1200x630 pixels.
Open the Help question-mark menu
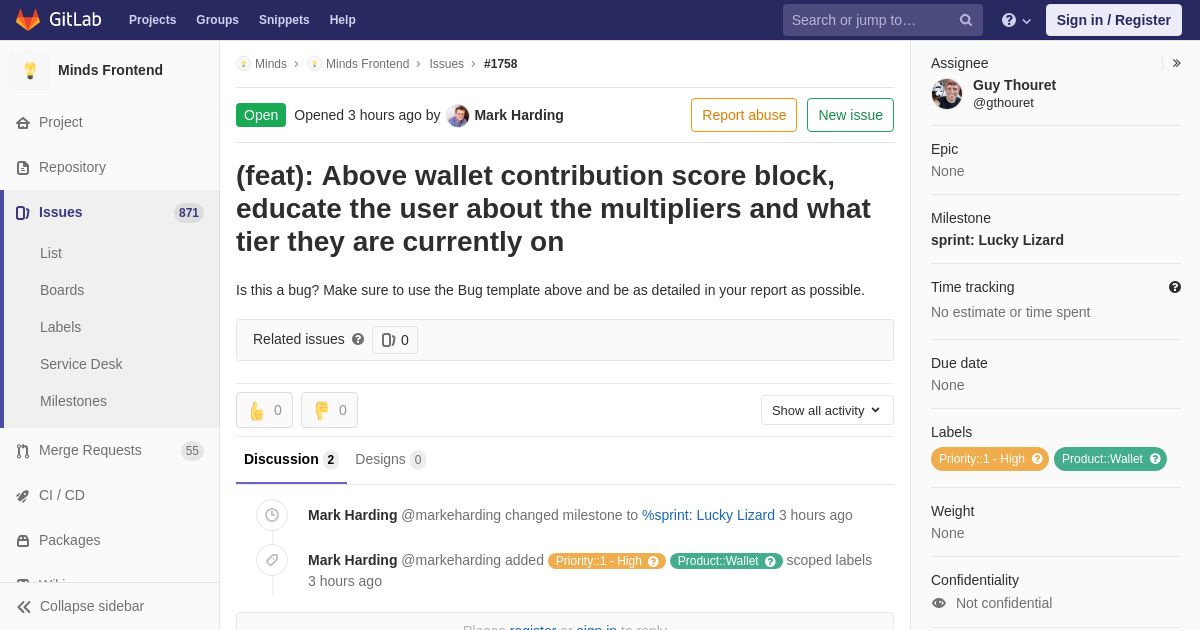coord(1015,20)
